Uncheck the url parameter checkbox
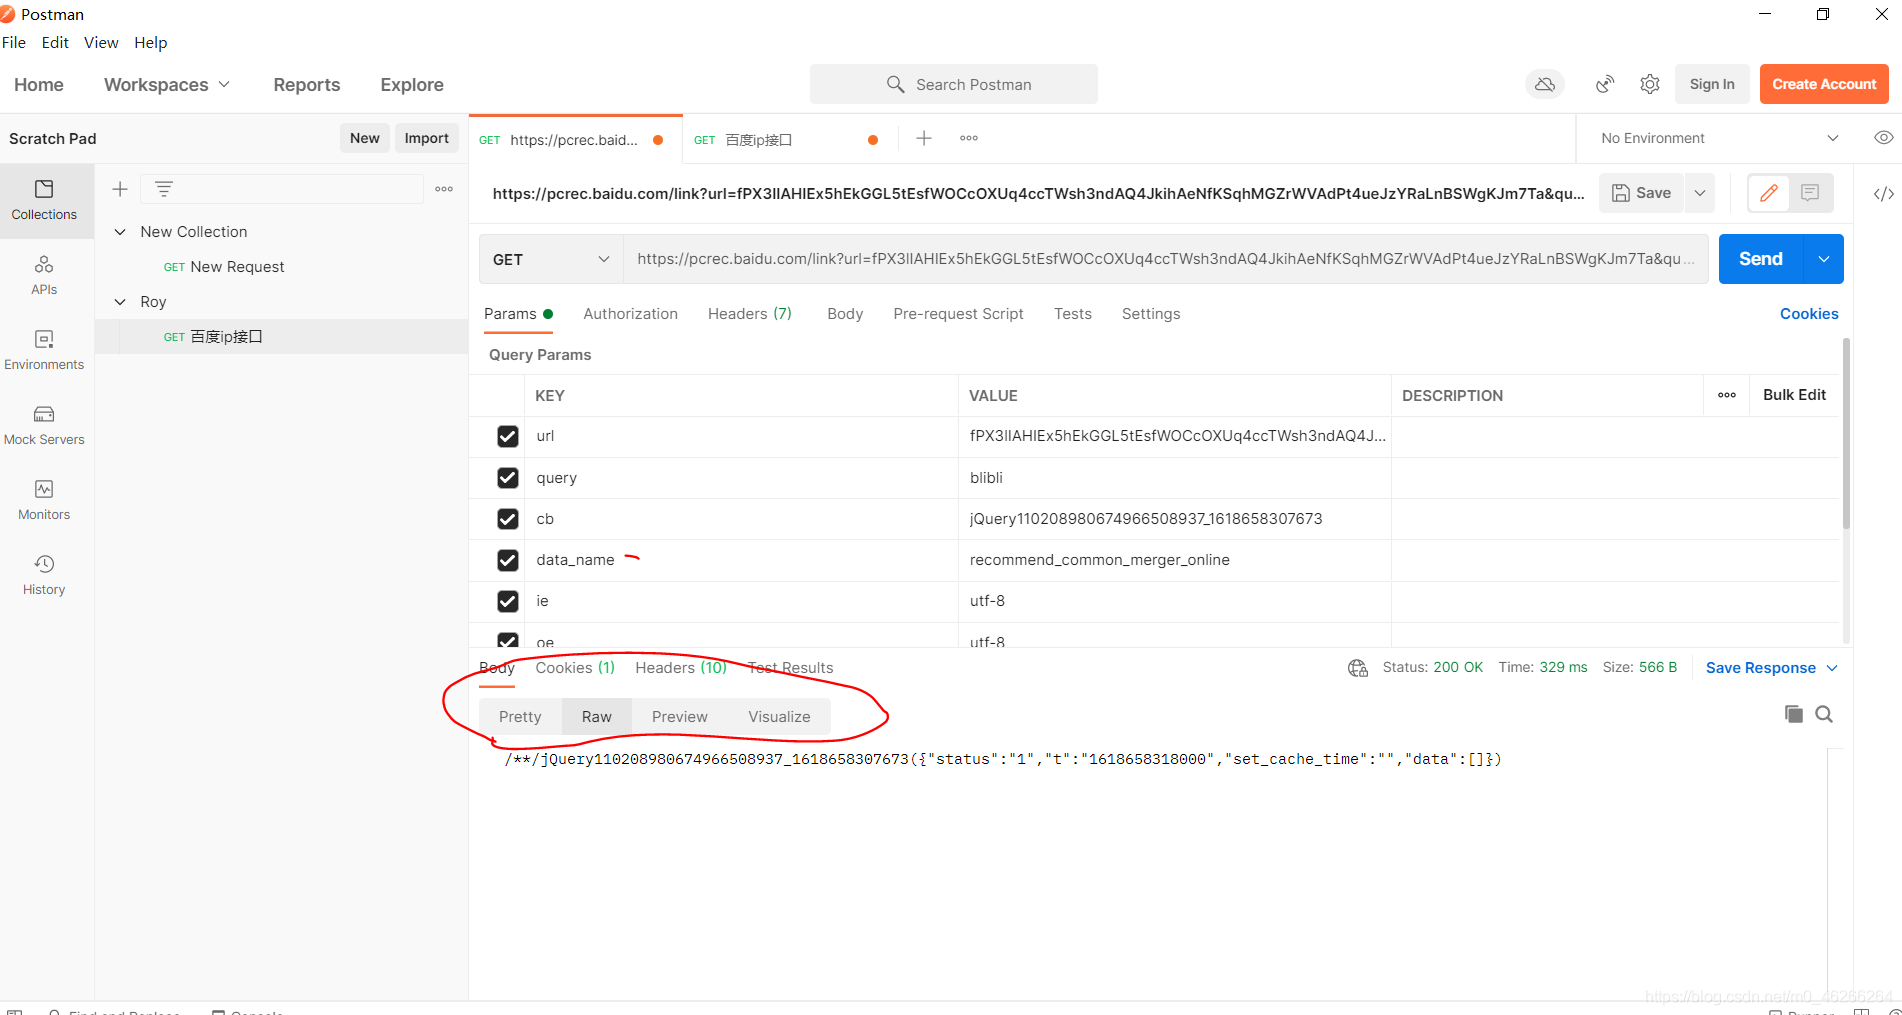1902x1015 pixels. [x=508, y=436]
